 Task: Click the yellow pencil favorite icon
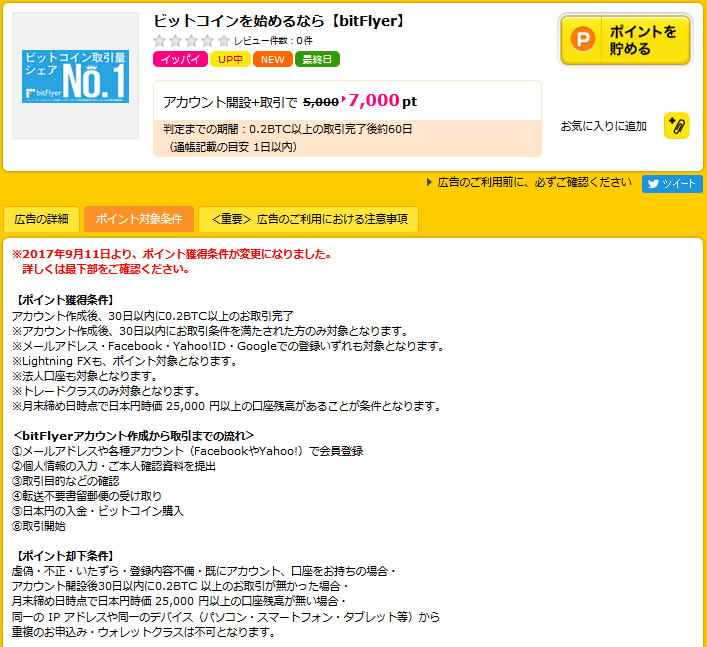[x=677, y=126]
